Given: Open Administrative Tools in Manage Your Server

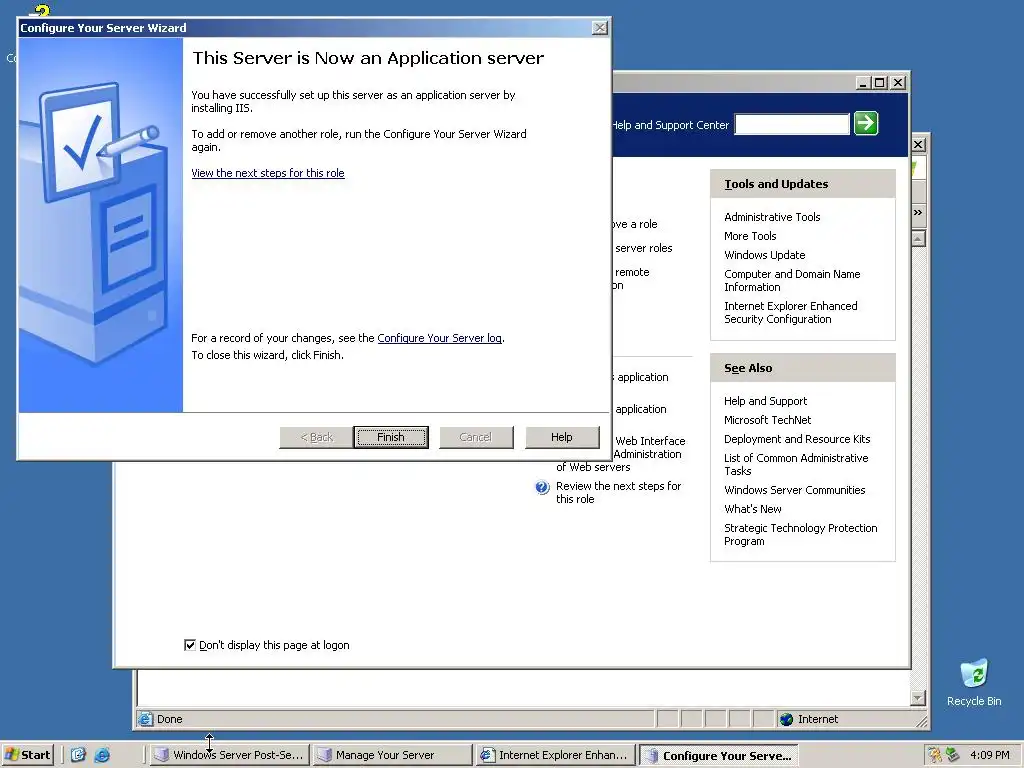Looking at the screenshot, I should tap(772, 217).
